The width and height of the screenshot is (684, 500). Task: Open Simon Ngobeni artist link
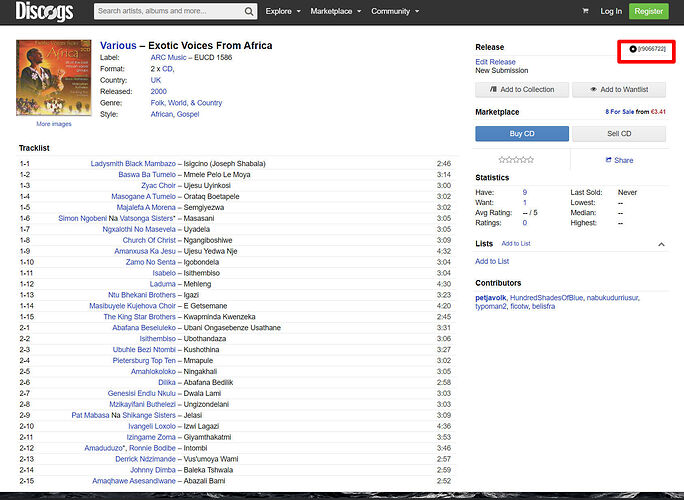(x=82, y=218)
